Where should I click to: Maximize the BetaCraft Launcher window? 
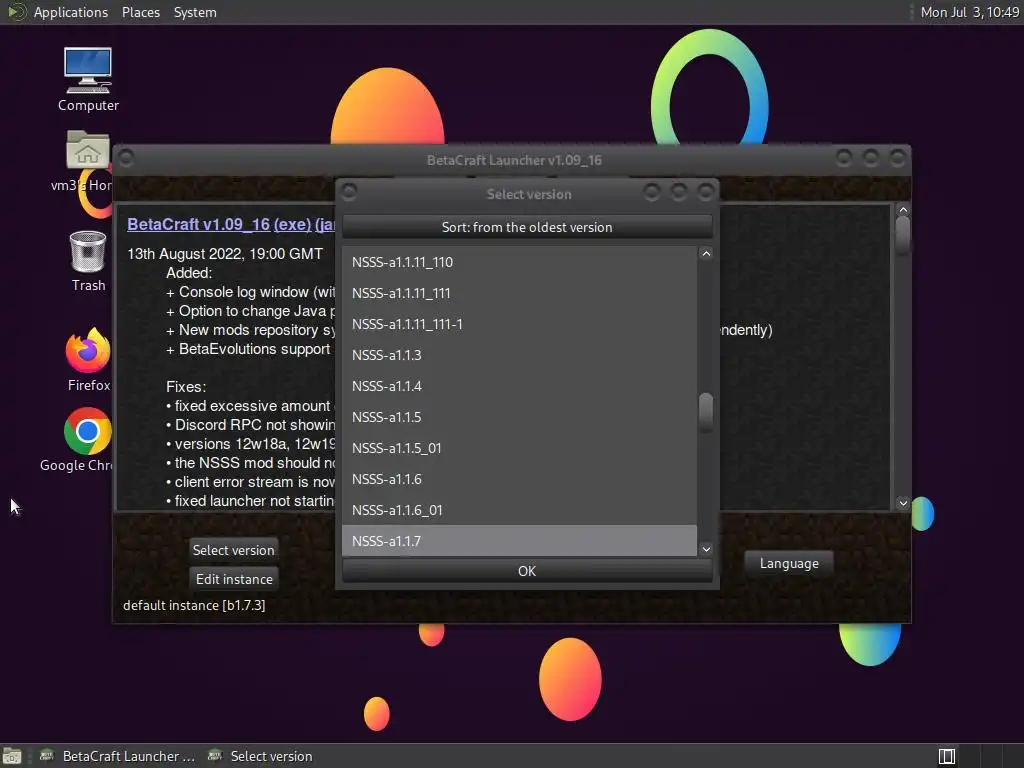871,158
